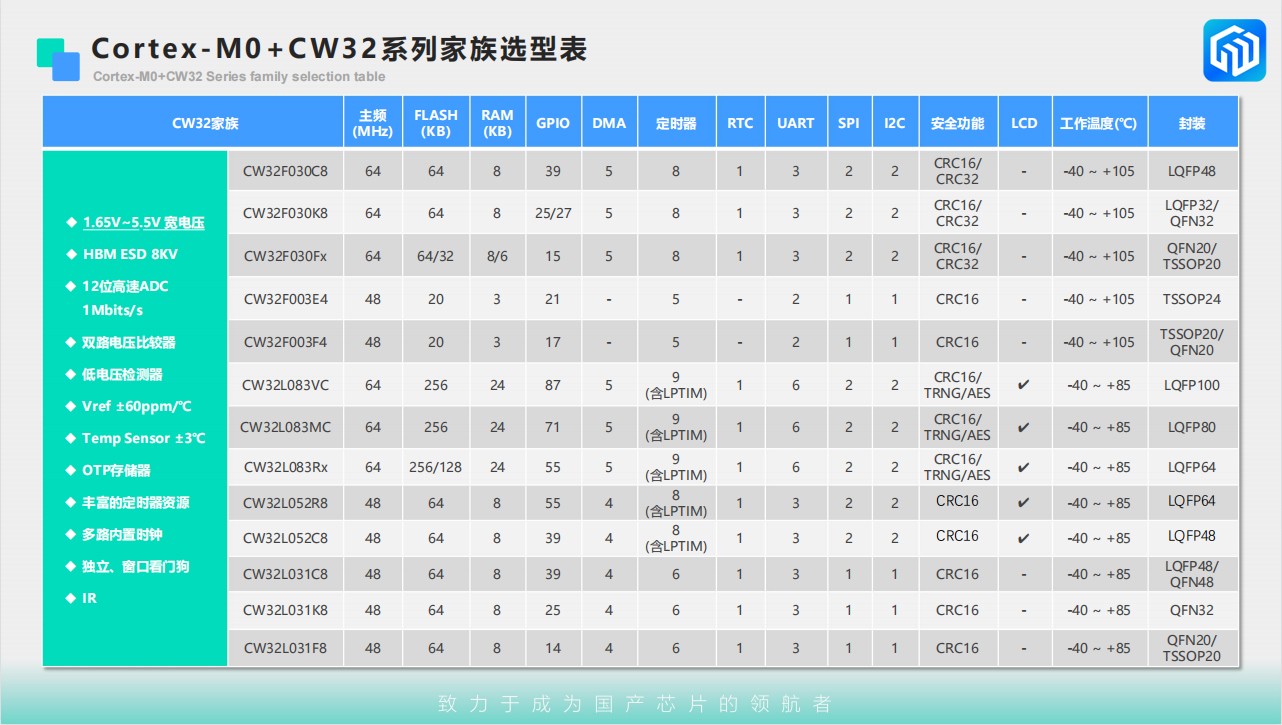Click the LCD checkmark in the CW32L052C8 row
This screenshot has width=1282, height=725.
pos(1023,538)
